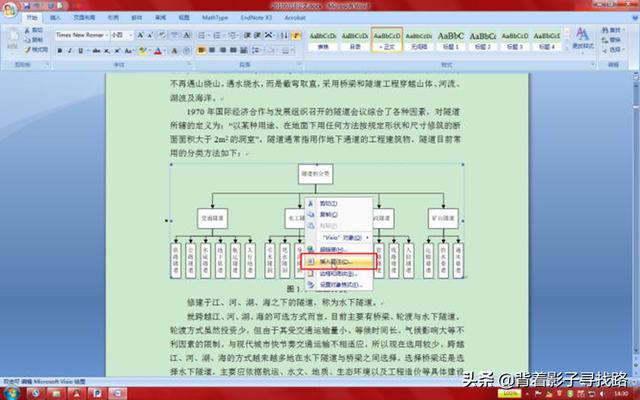The image size is (640, 400).
Task: Open the Acrobat ribbon tab
Action: [x=295, y=18]
